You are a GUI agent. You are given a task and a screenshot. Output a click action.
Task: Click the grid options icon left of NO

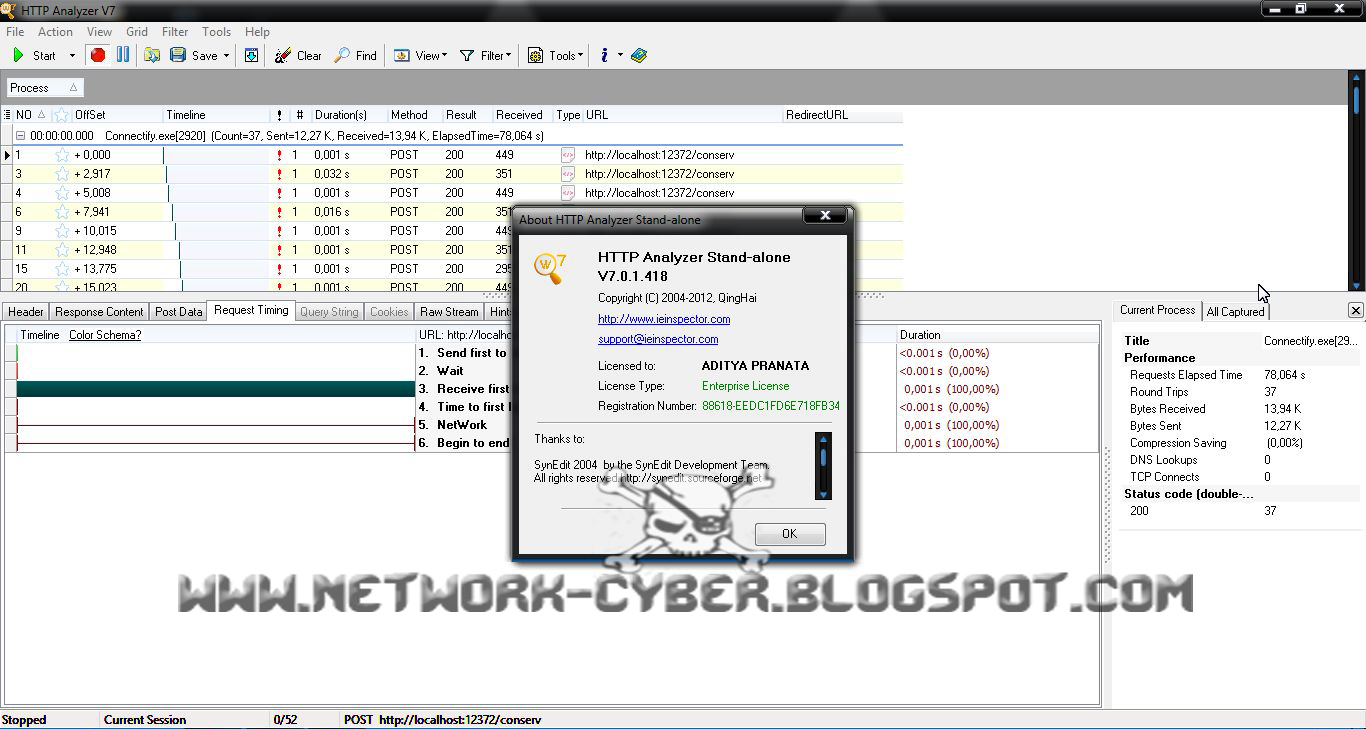click(x=7, y=115)
